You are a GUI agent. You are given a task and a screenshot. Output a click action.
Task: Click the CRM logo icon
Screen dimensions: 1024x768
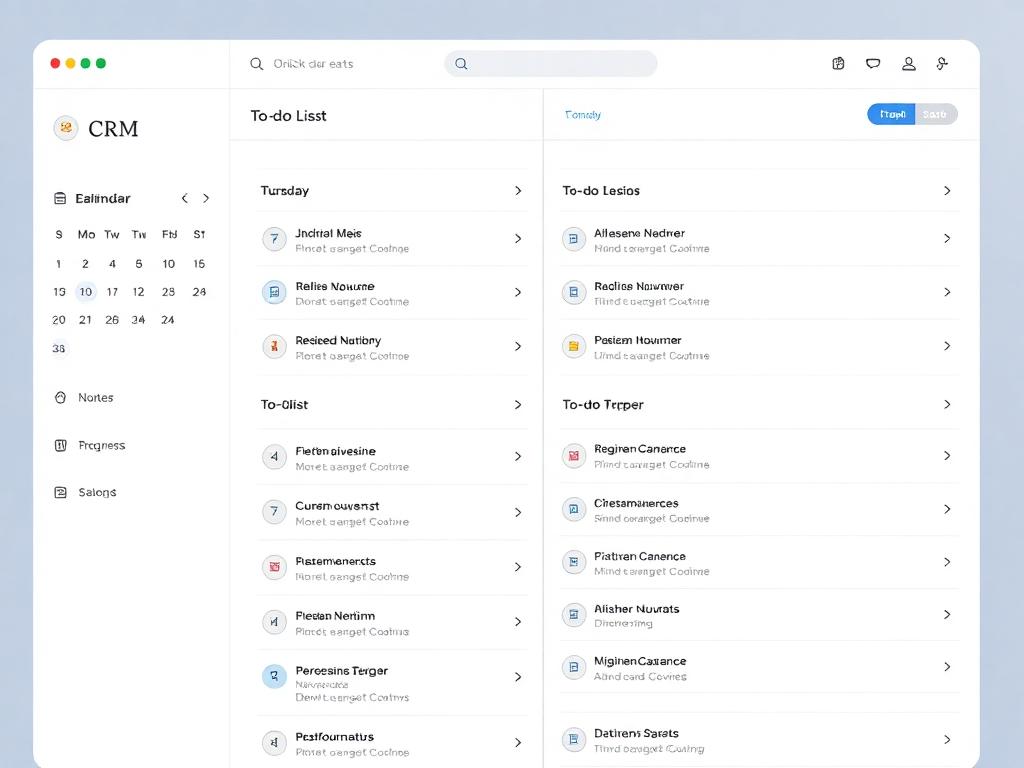tap(65, 128)
